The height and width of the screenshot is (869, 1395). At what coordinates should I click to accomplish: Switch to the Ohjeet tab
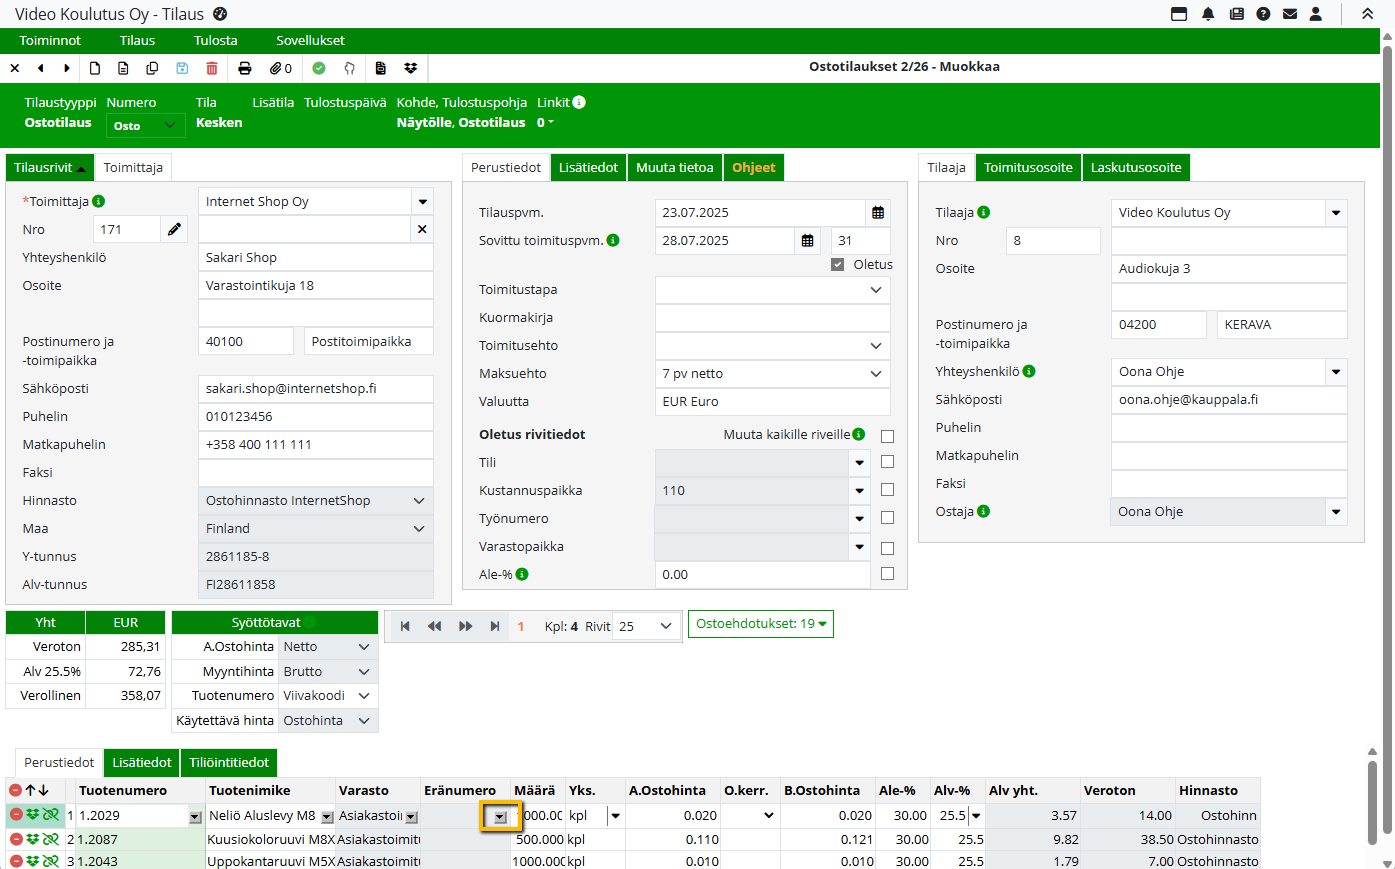tap(753, 167)
